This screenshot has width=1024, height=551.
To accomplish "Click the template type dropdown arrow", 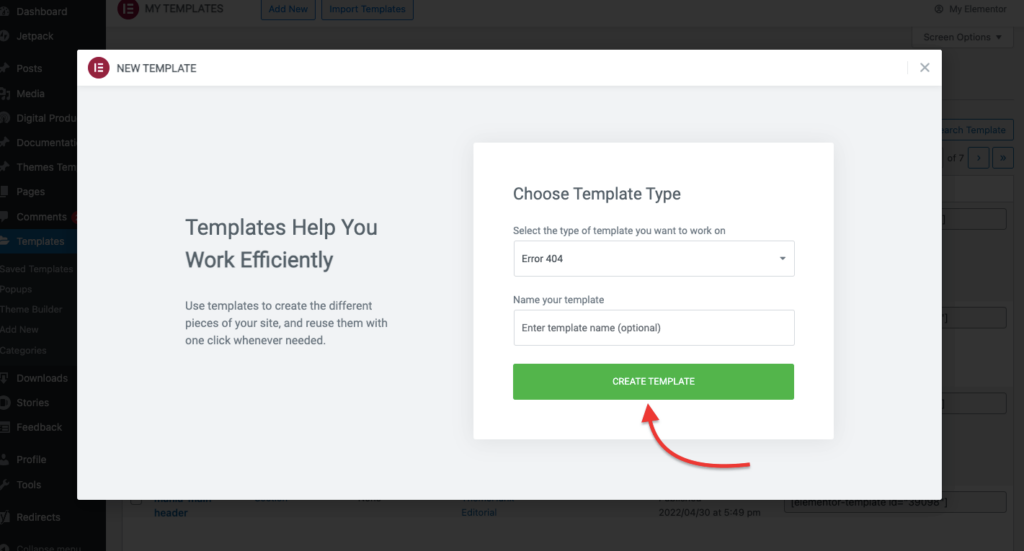I will [x=782, y=259].
